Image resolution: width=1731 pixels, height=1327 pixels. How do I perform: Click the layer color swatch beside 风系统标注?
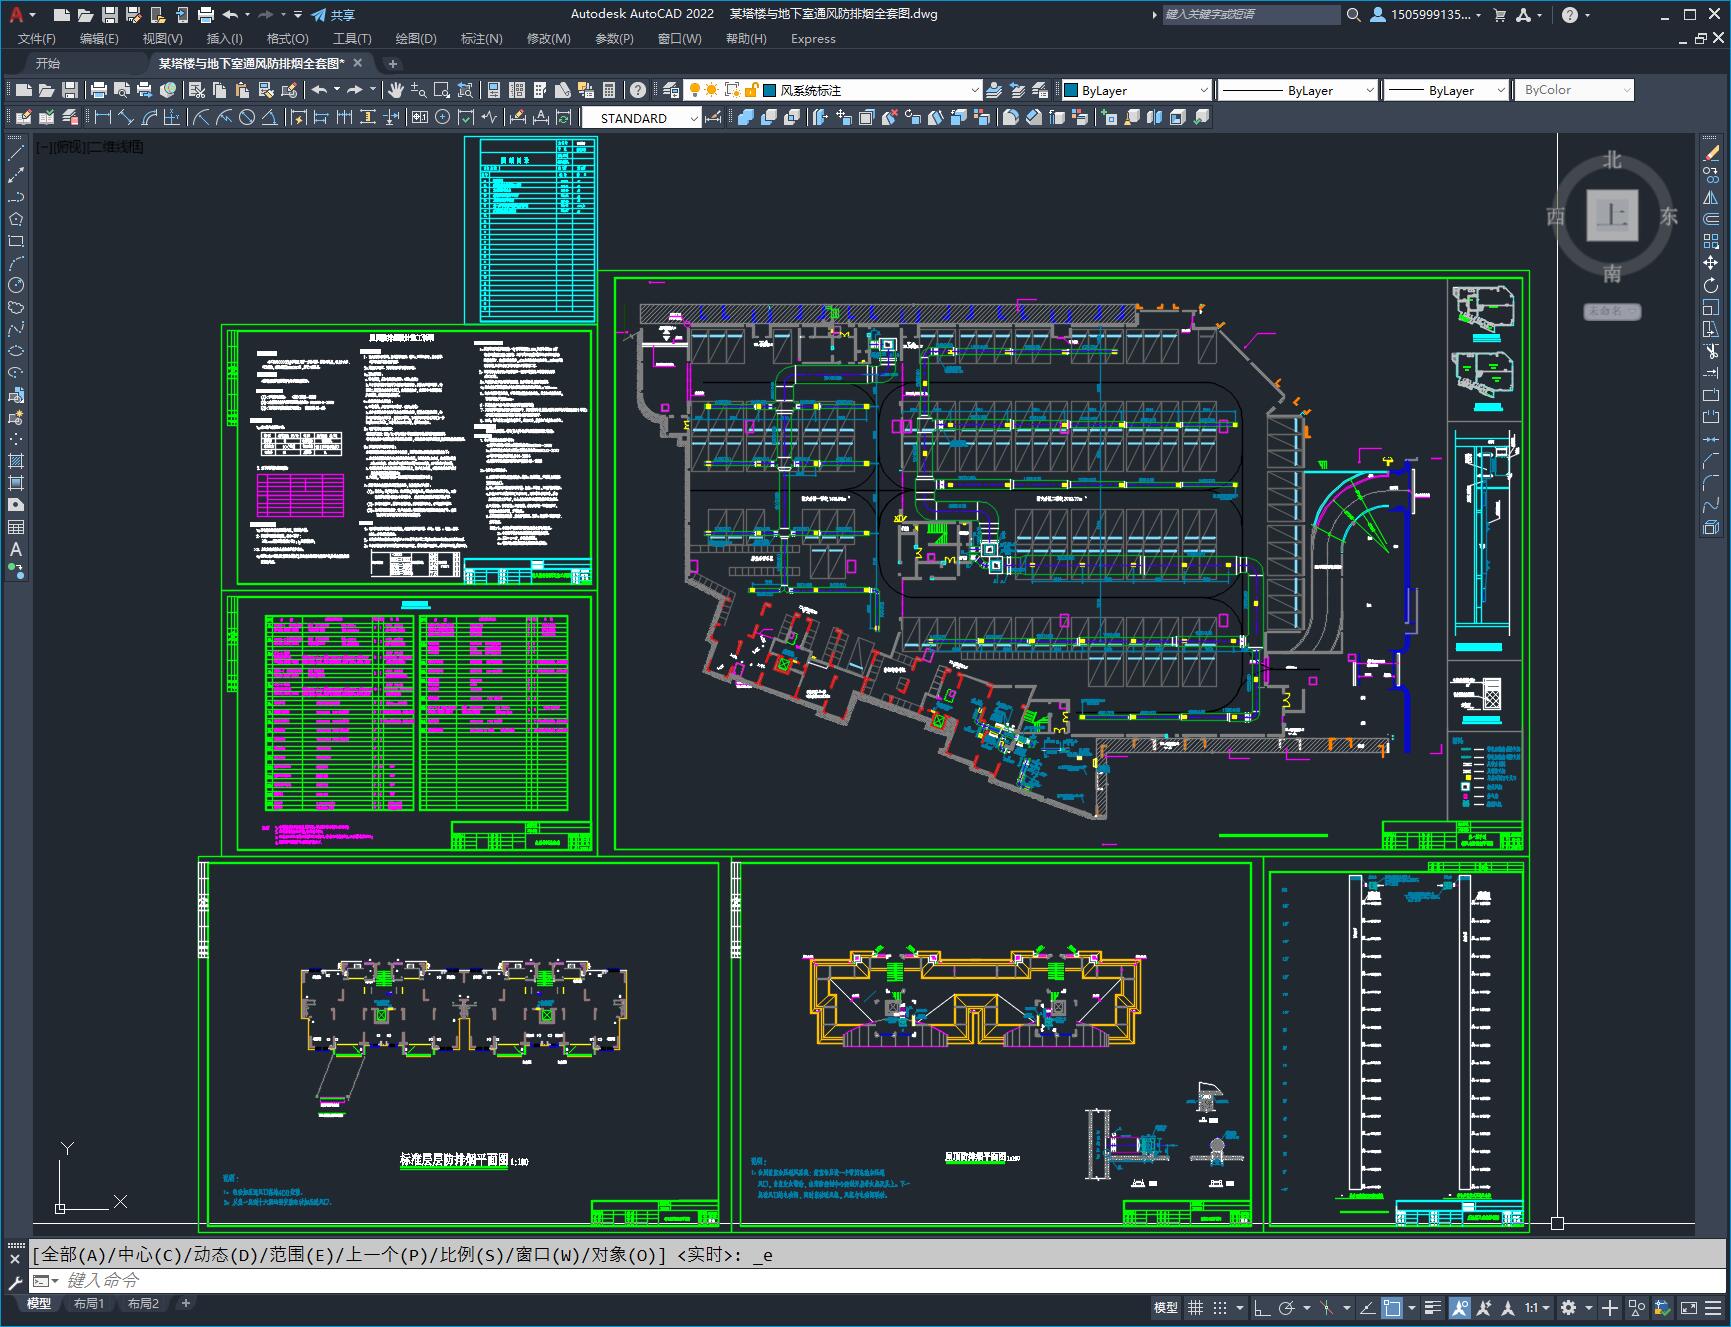(770, 90)
